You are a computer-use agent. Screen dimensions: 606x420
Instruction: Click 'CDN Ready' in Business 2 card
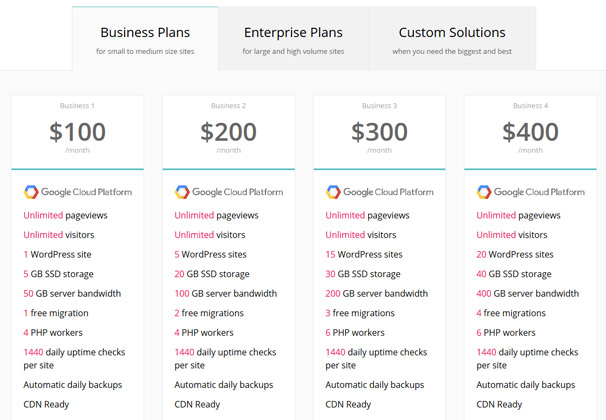tap(197, 405)
